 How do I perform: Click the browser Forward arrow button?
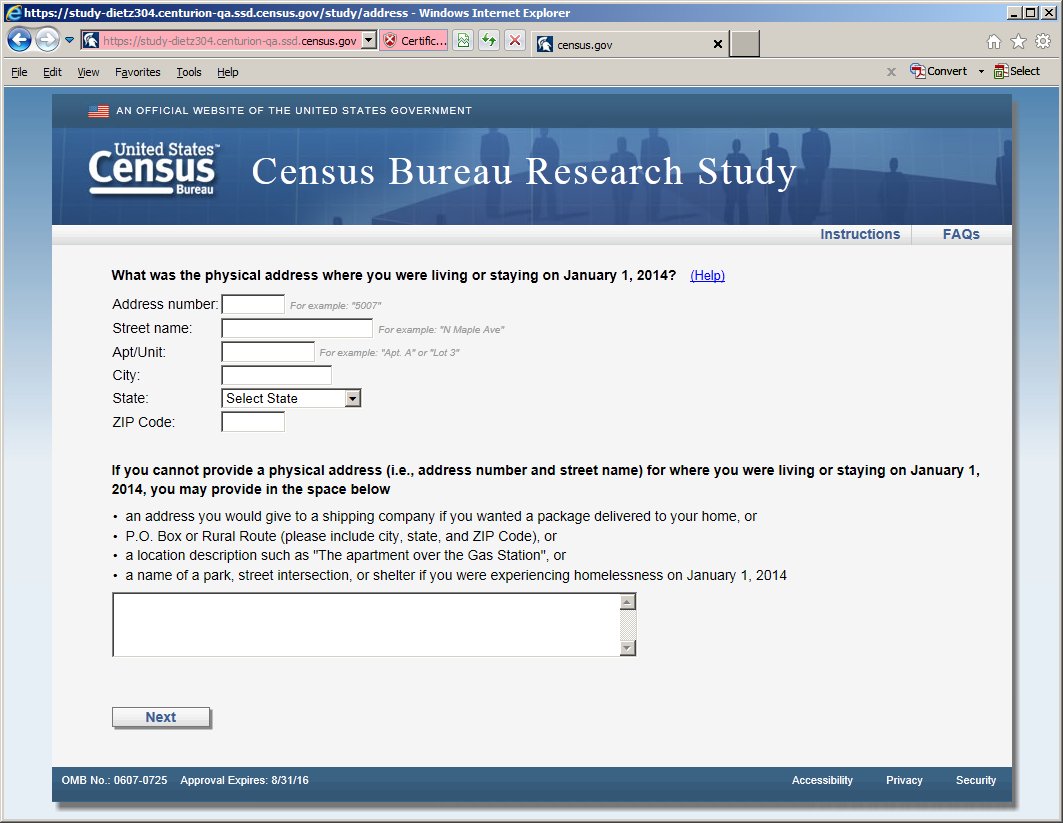(x=46, y=40)
